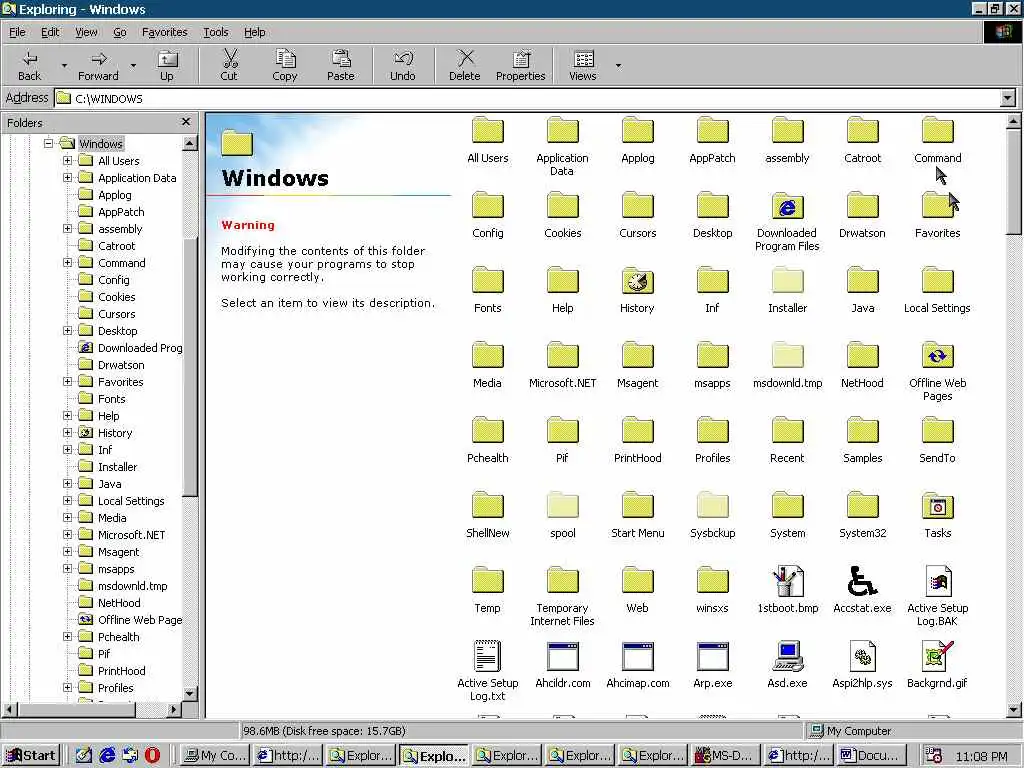Launch Opera from Quick Launch
The width and height of the screenshot is (1024, 768).
point(152,756)
